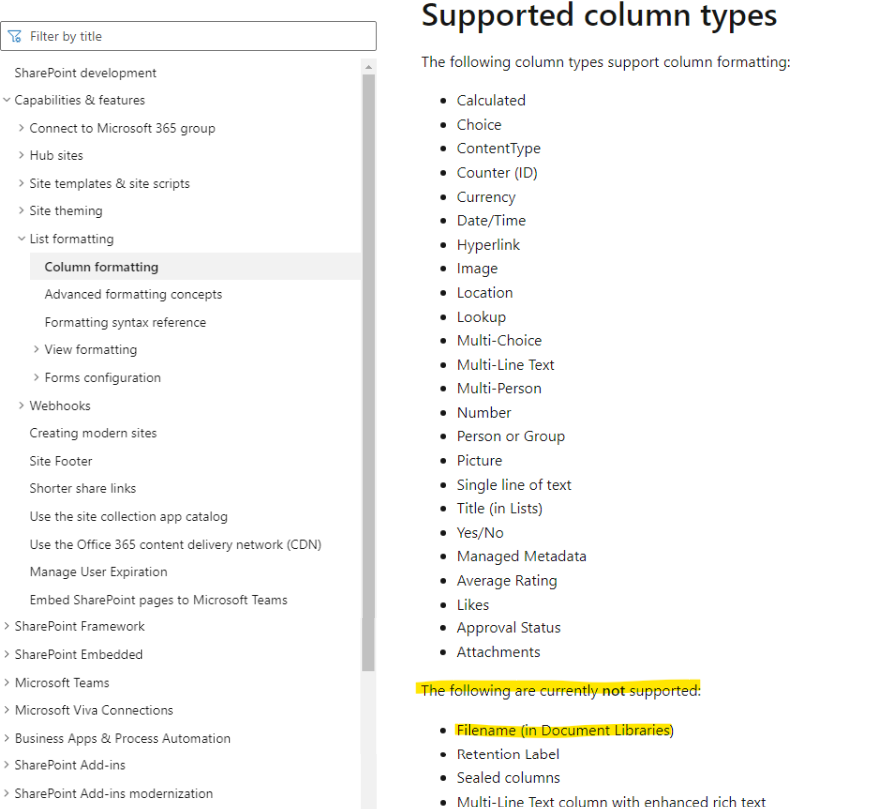Viewport: 886px width, 809px height.
Task: Click the Approval Status item
Action: click(509, 628)
